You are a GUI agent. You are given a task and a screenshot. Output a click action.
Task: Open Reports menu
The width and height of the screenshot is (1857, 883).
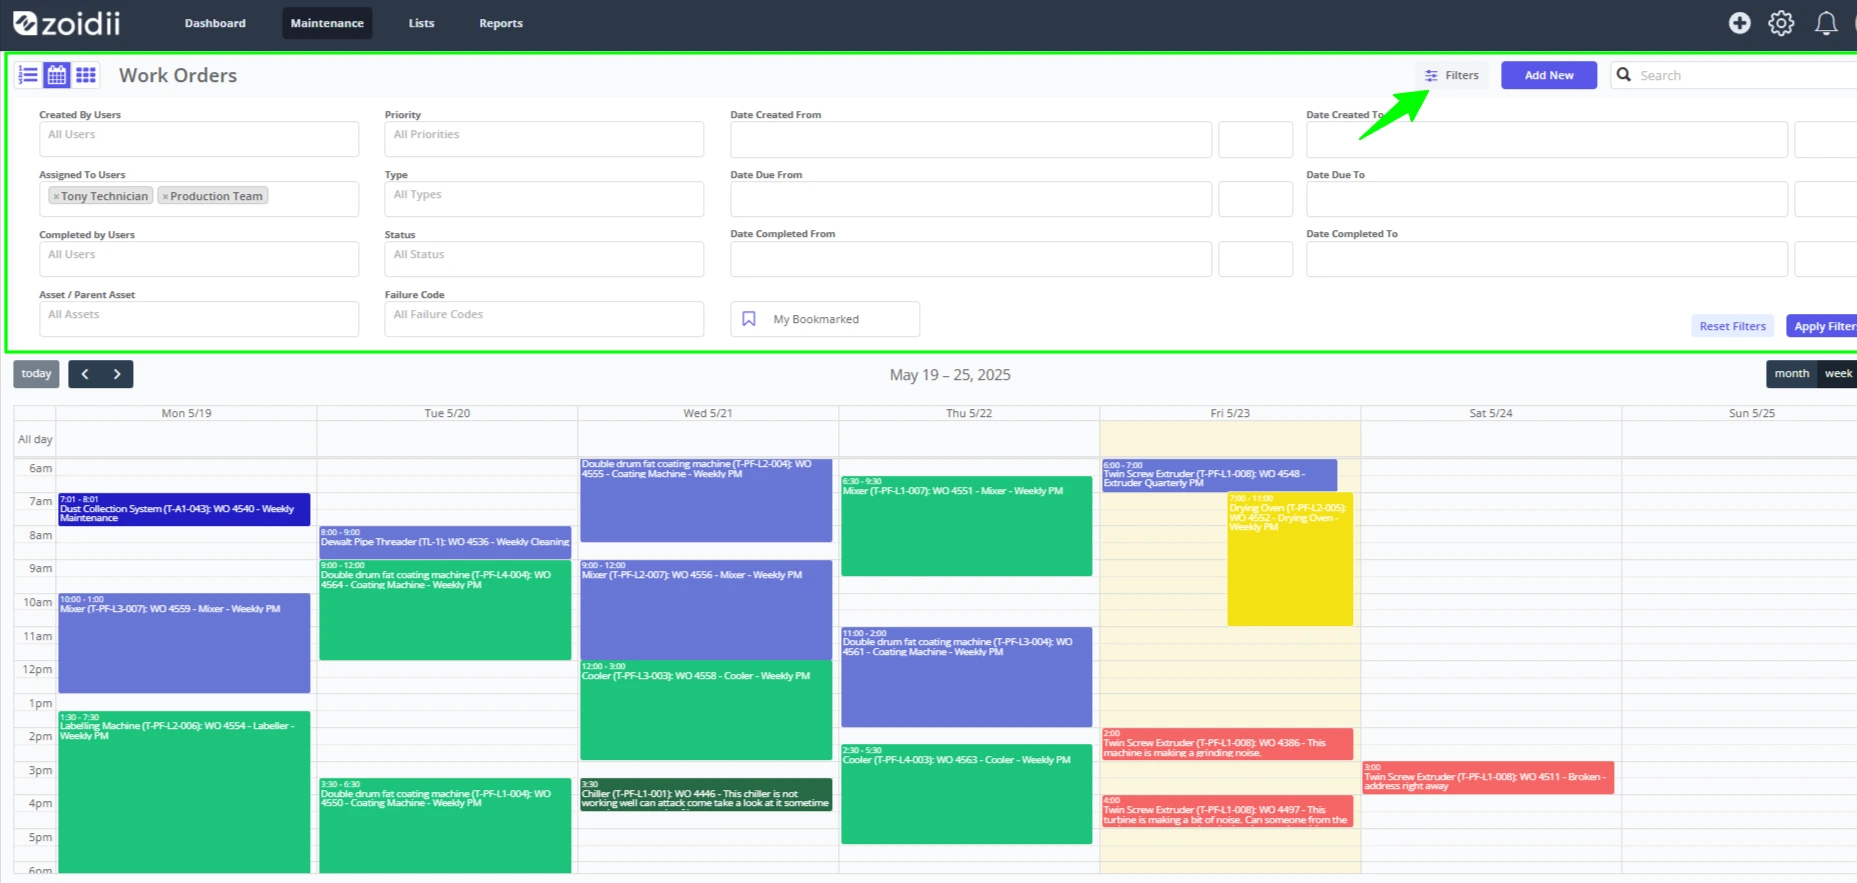pos(501,23)
